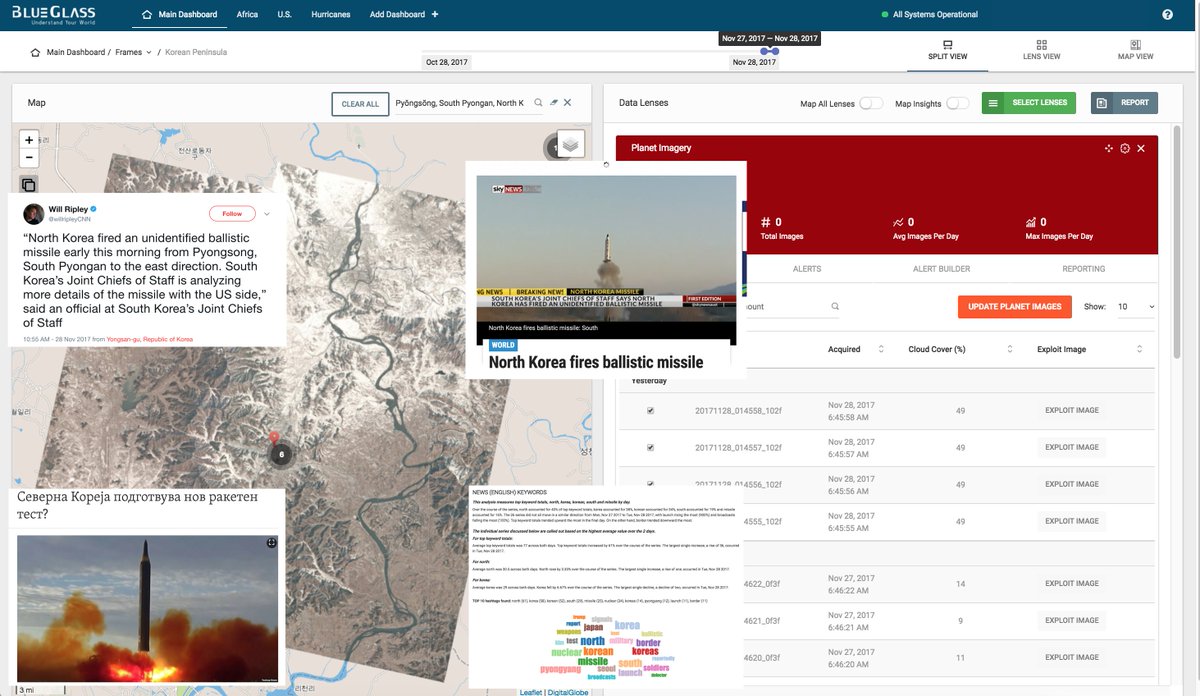Click the home icon beside Main Dashboard tab

pyautogui.click(x=148, y=15)
